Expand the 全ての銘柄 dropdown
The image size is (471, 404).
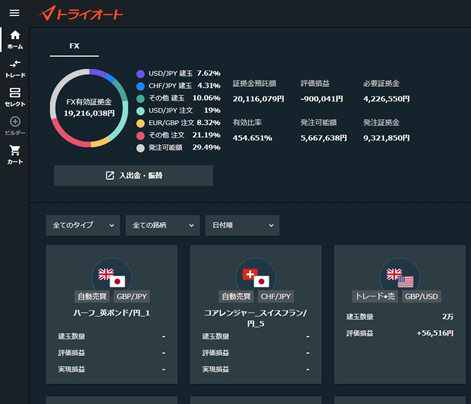(162, 225)
